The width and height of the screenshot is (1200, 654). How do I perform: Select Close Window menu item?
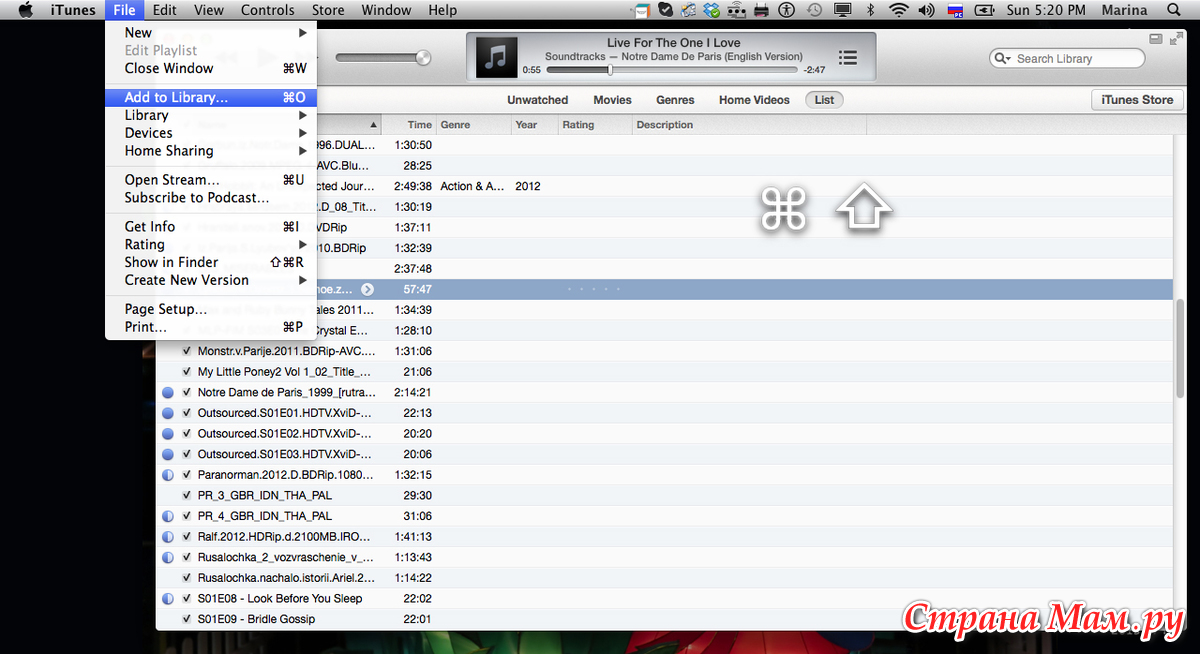pyautogui.click(x=211, y=68)
